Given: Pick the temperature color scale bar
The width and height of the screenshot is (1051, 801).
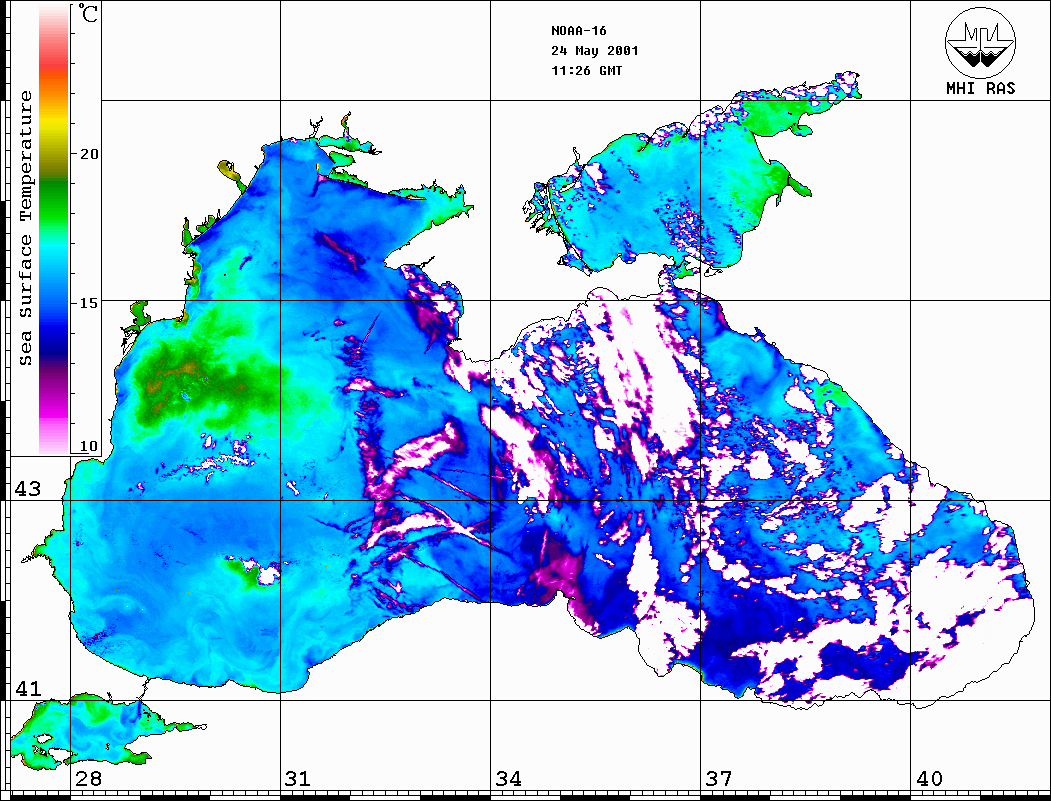Looking at the screenshot, I should [54, 230].
